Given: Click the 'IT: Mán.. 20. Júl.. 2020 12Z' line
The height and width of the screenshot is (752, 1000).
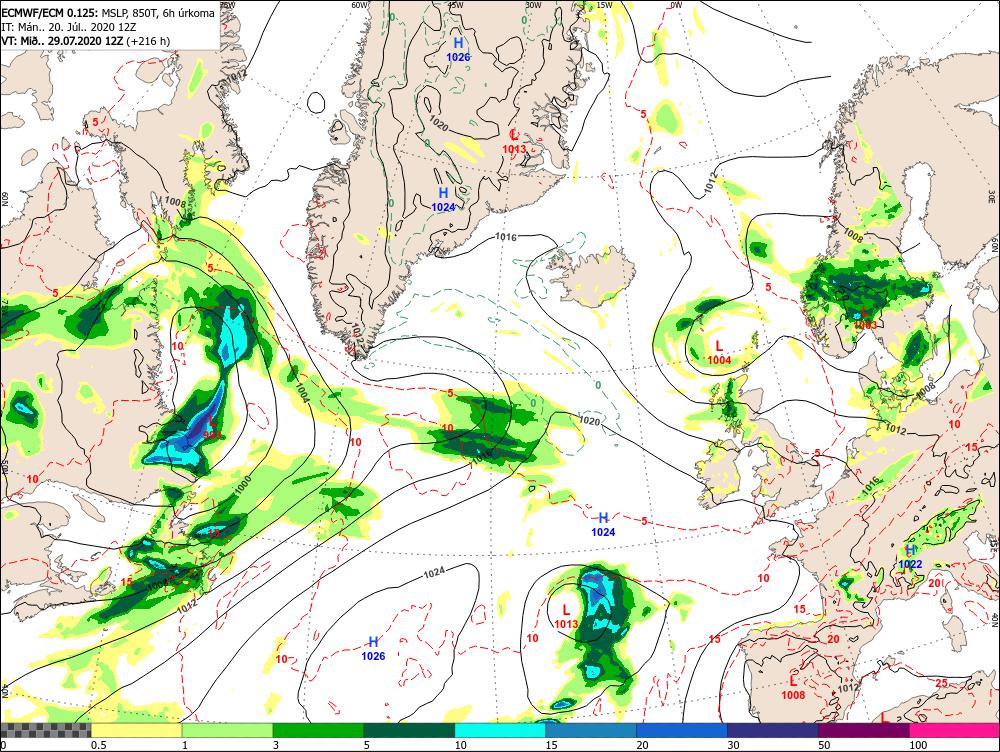Looking at the screenshot, I should pyautogui.click(x=69, y=27).
